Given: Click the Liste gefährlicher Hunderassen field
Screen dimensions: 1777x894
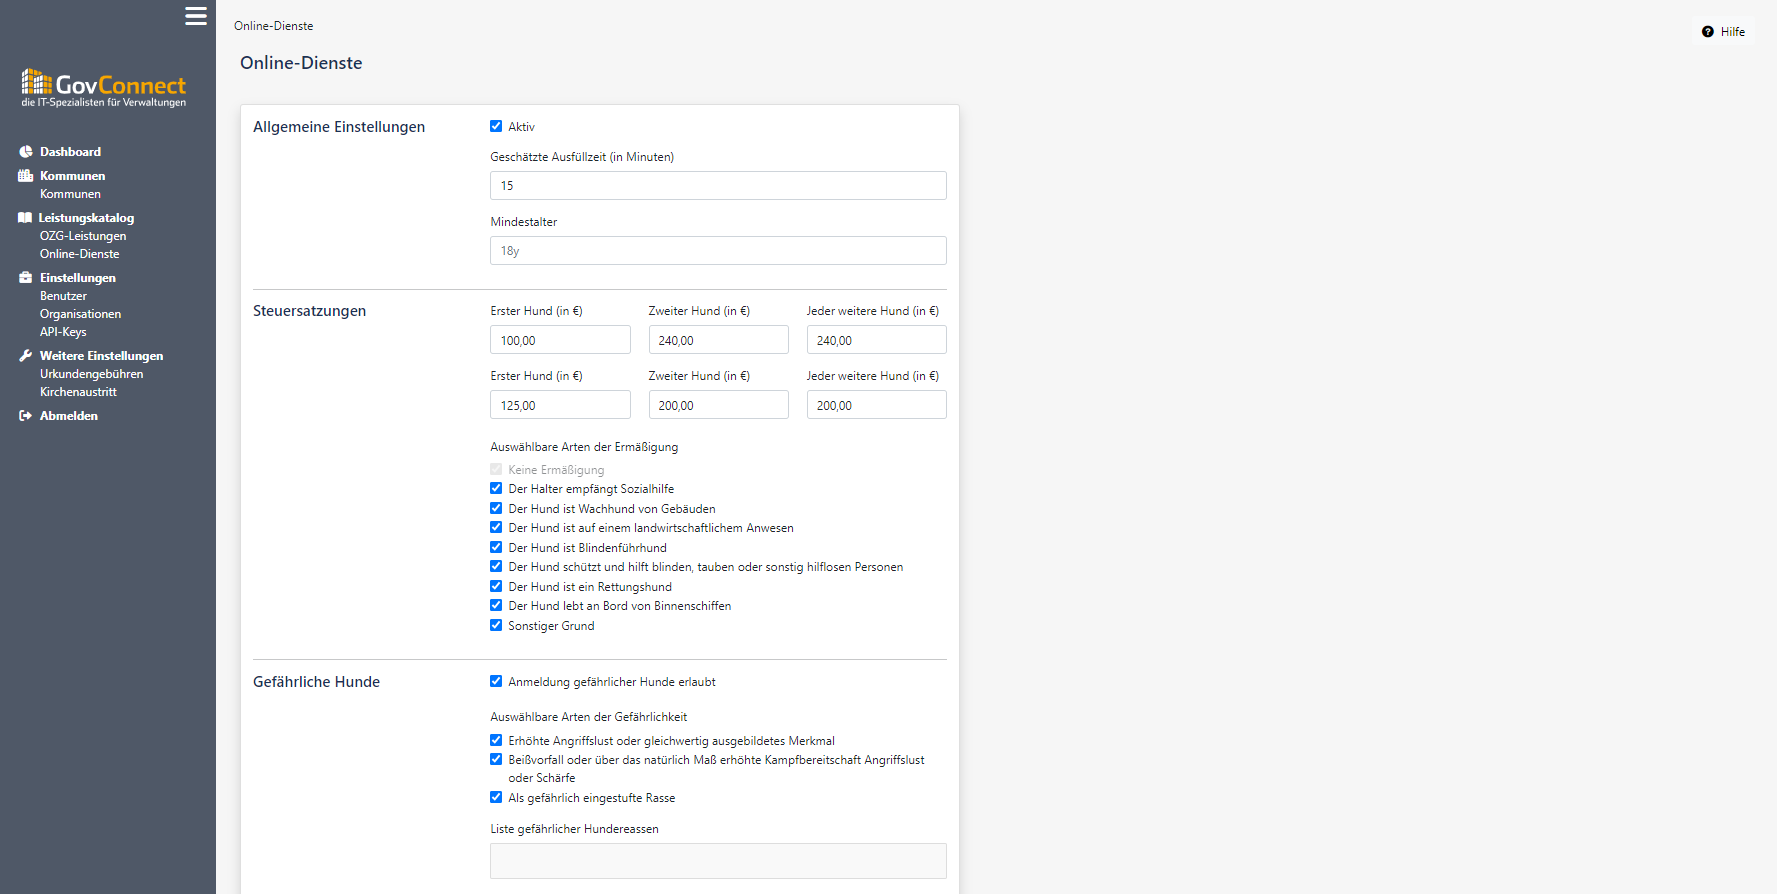Looking at the screenshot, I should 718,861.
